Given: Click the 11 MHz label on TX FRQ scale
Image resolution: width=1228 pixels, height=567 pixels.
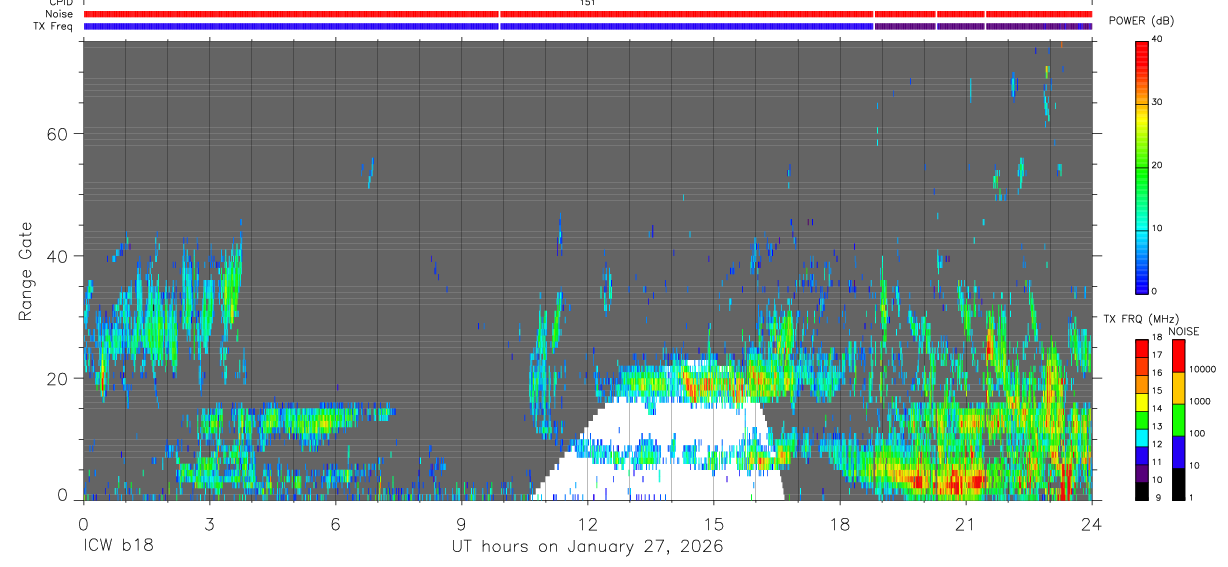Looking at the screenshot, I should coord(1155,462).
